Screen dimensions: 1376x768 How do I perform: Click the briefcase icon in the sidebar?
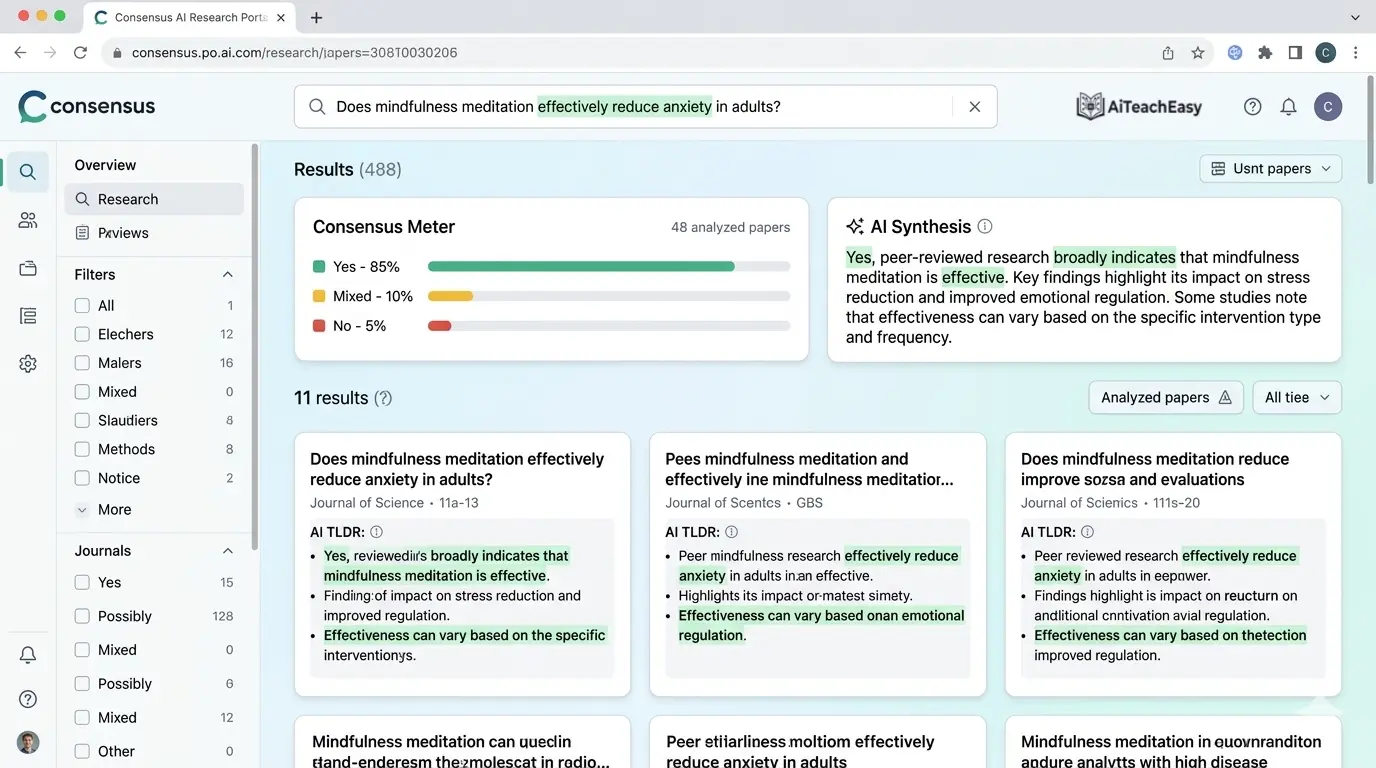pyautogui.click(x=27, y=267)
